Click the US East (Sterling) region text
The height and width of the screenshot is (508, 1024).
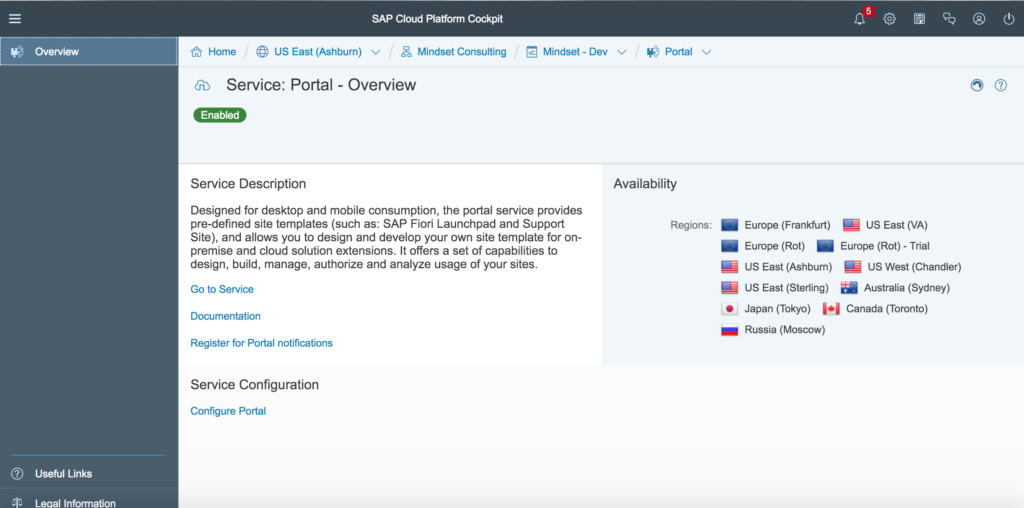click(786, 288)
